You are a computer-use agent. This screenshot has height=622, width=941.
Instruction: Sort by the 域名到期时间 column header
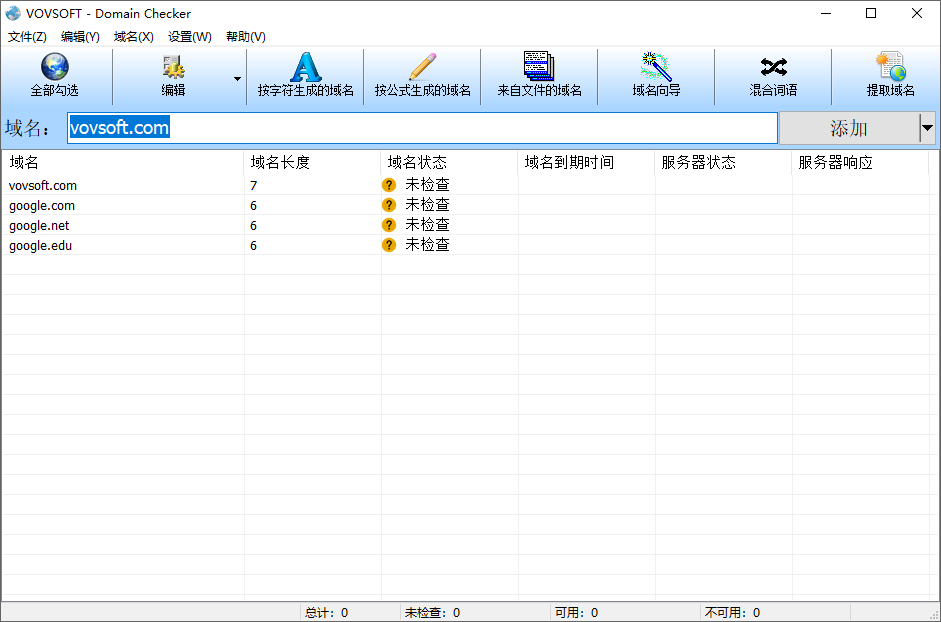(x=586, y=163)
